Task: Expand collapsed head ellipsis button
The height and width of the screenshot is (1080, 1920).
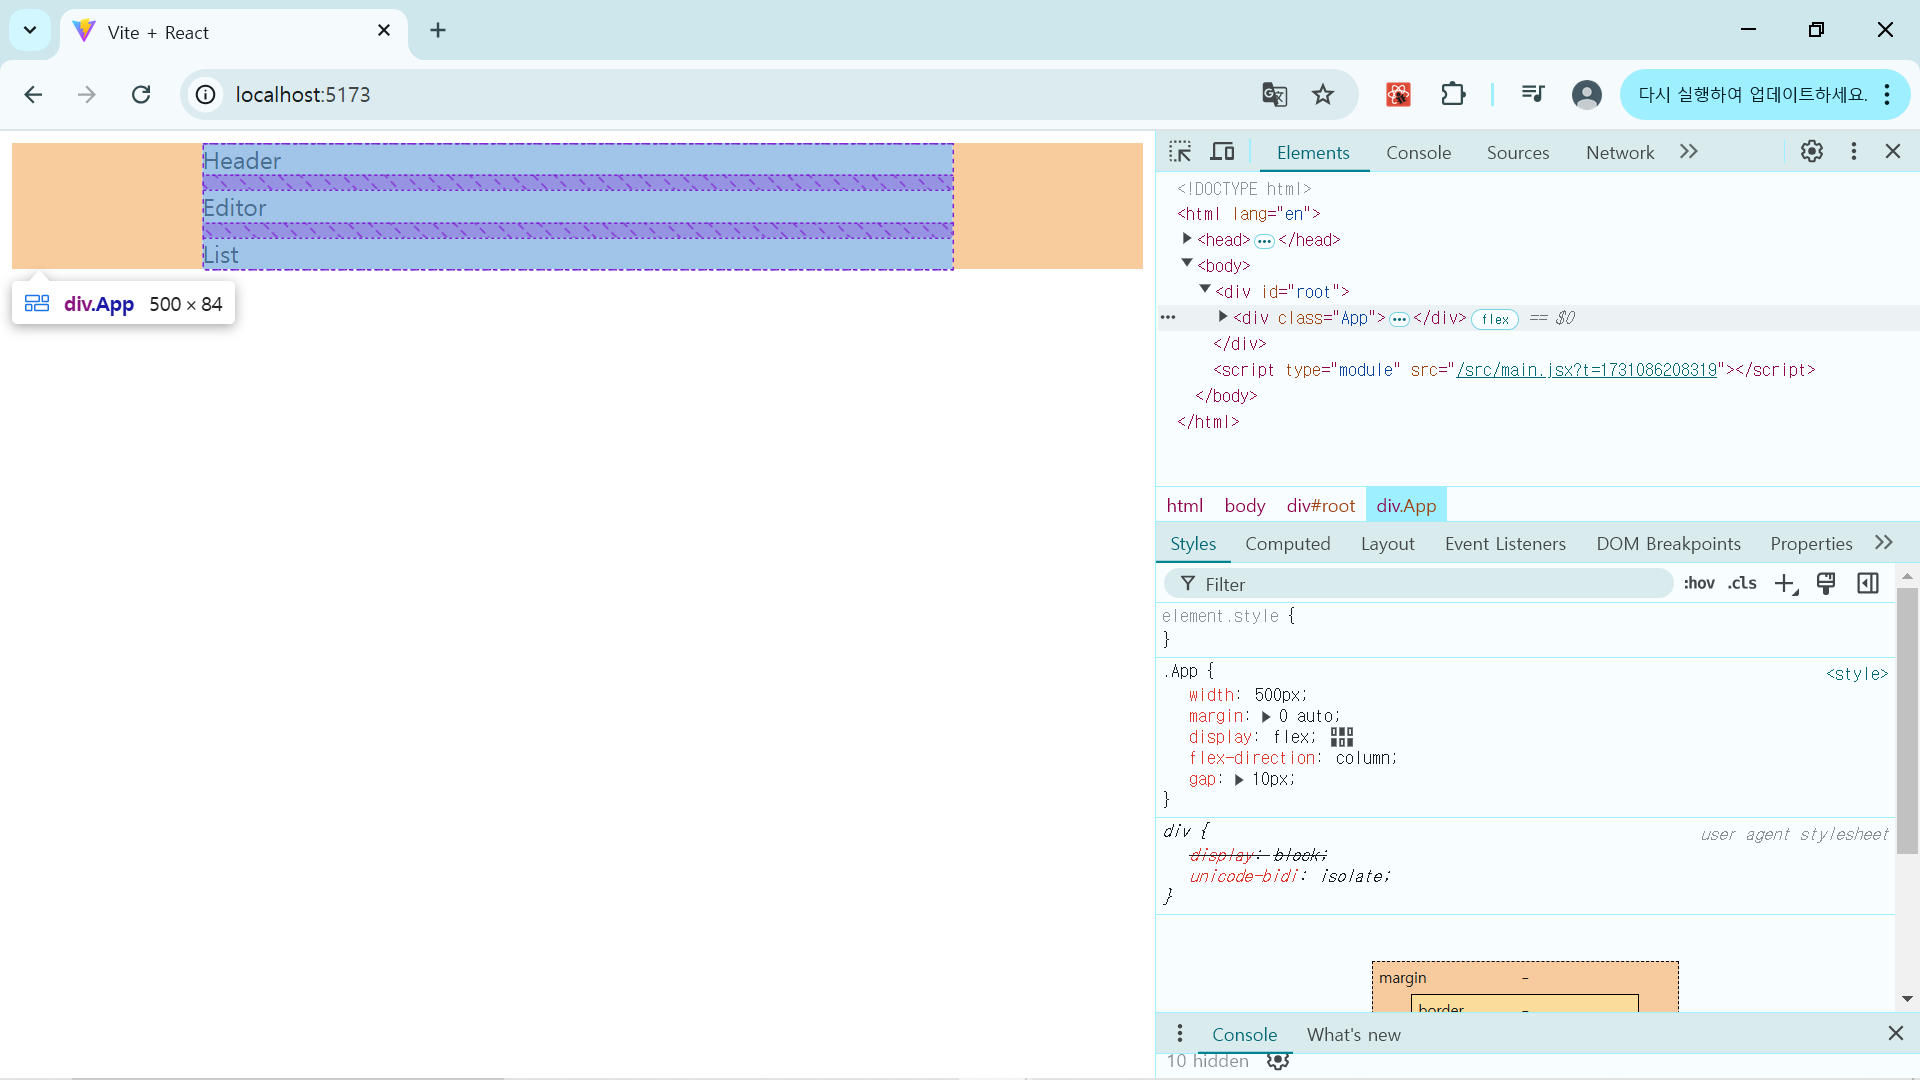Action: [x=1264, y=241]
